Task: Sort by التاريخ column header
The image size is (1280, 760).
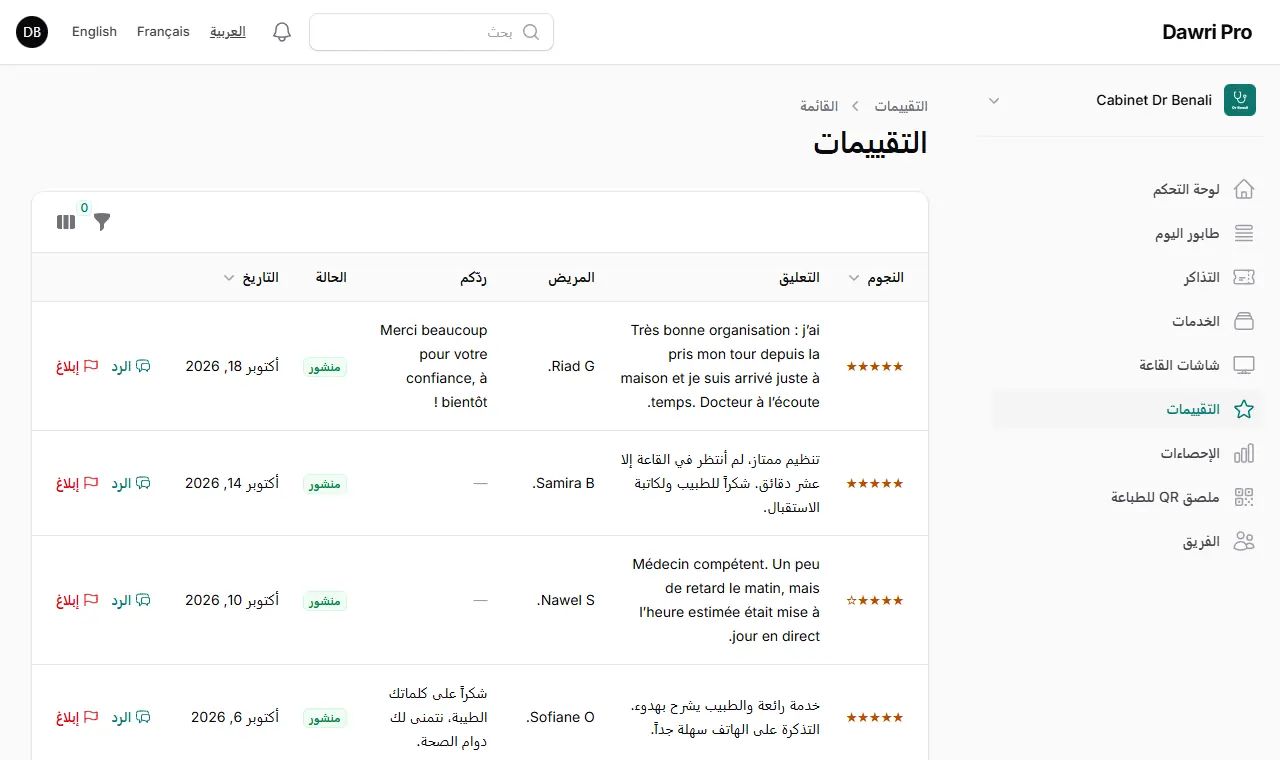Action: pyautogui.click(x=251, y=277)
